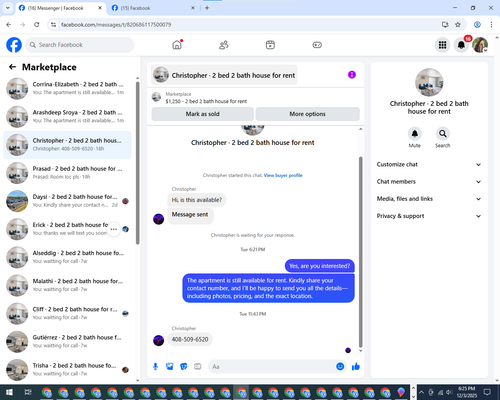500x400 pixels.
Task: Click the conversation list scrollbar
Action: pyautogui.click(x=138, y=163)
